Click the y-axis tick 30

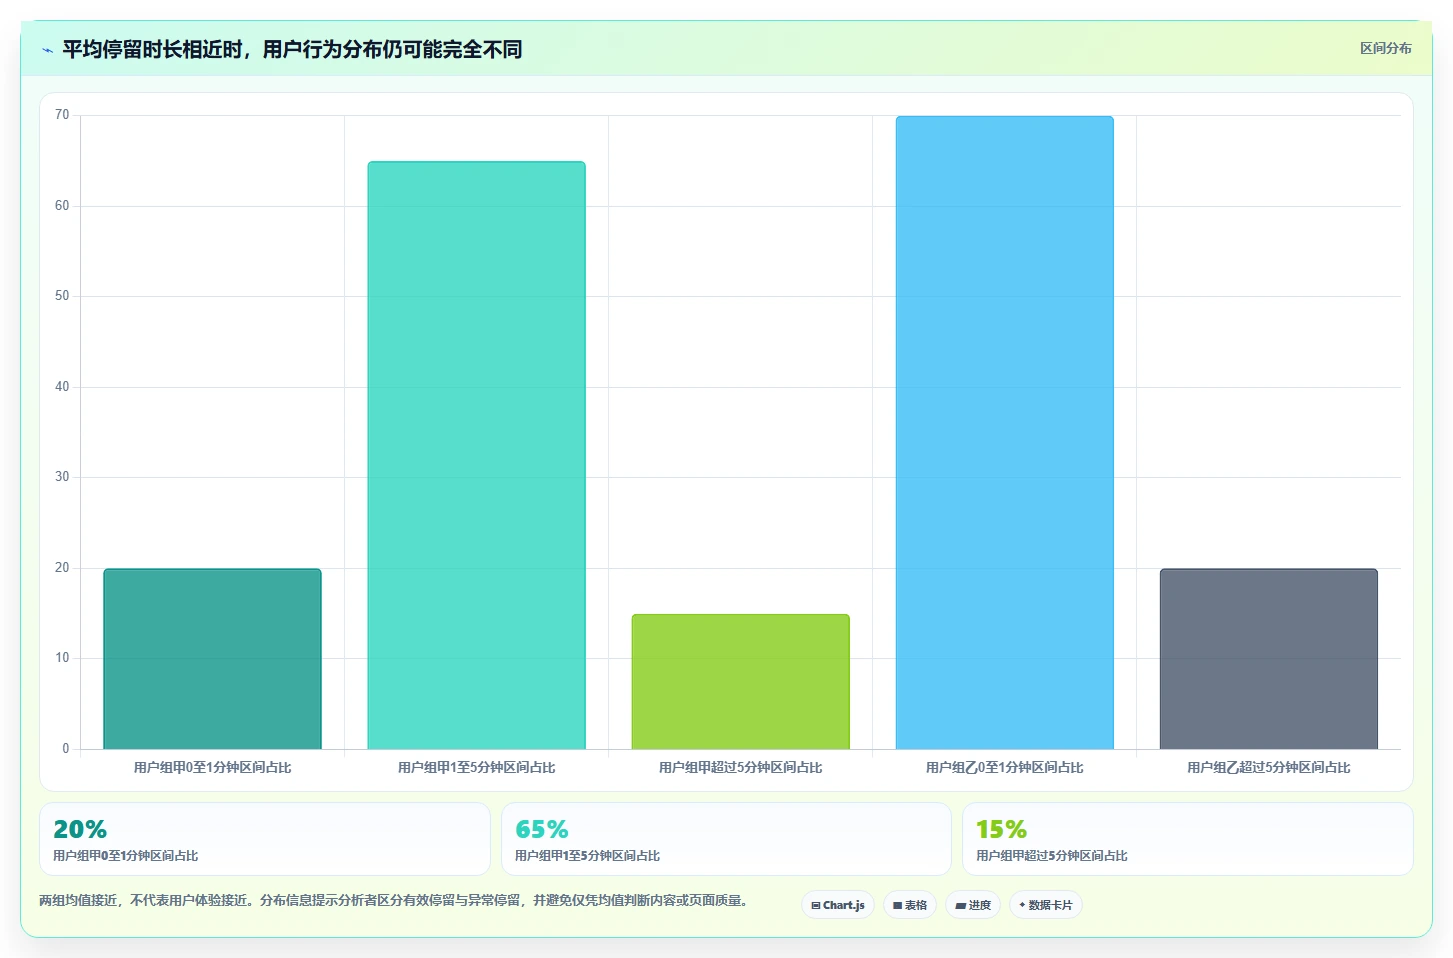coord(62,477)
